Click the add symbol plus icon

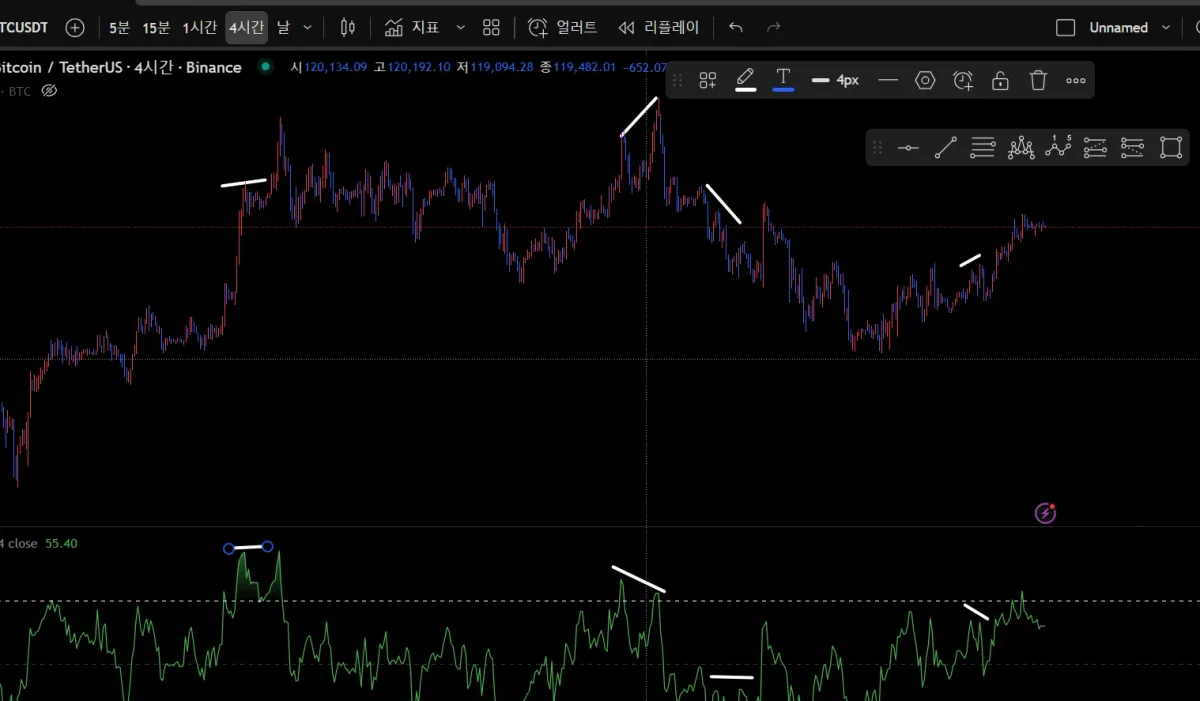pyautogui.click(x=75, y=28)
